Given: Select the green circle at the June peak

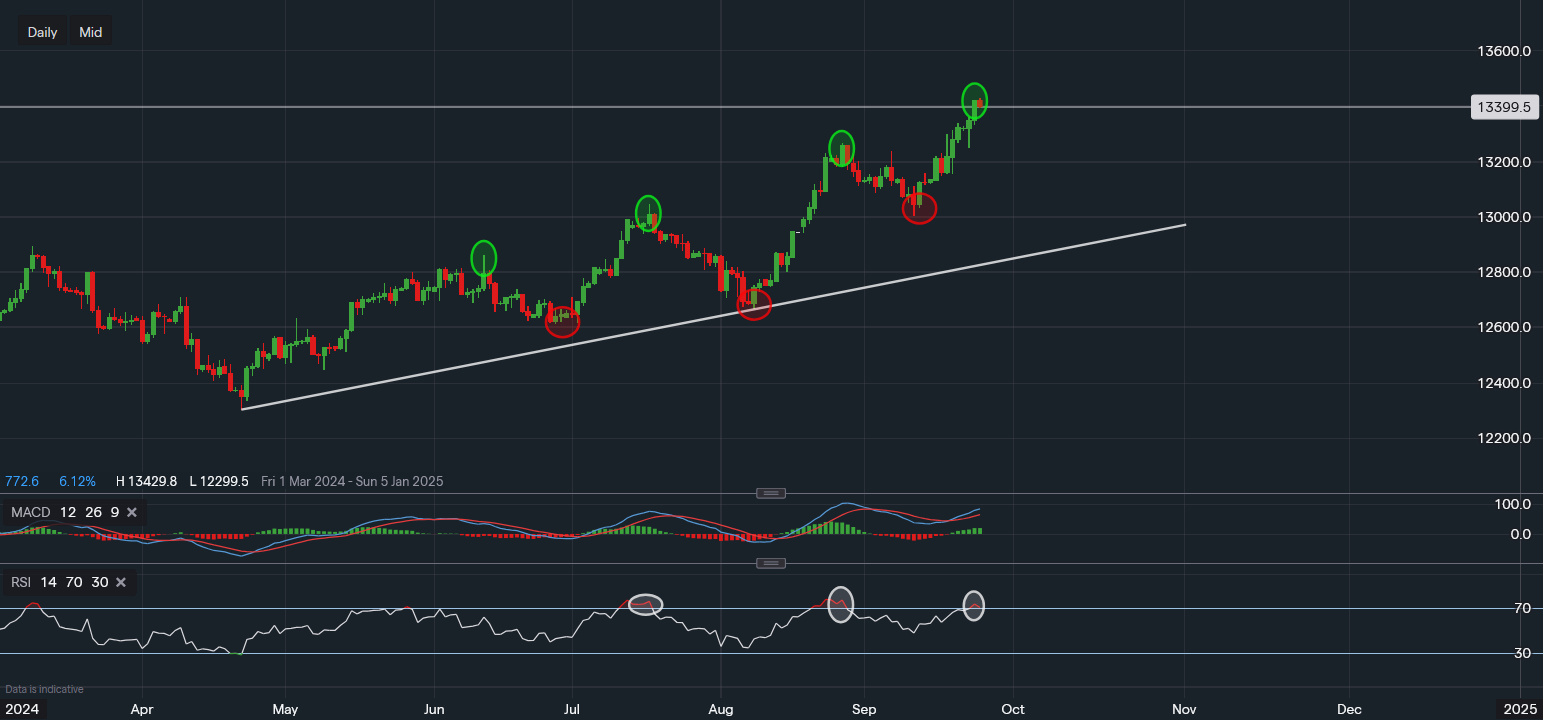Looking at the screenshot, I should pyautogui.click(x=484, y=257).
